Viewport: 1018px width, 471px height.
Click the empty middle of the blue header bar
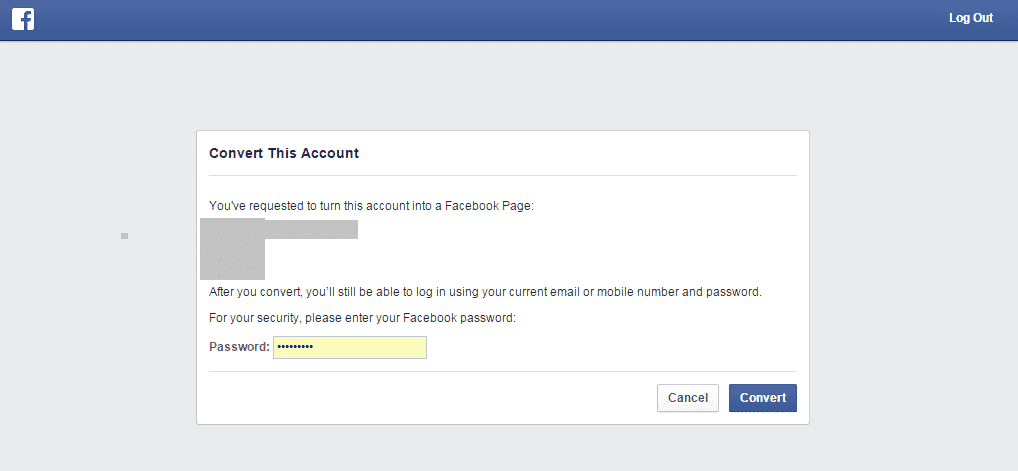click(x=500, y=20)
